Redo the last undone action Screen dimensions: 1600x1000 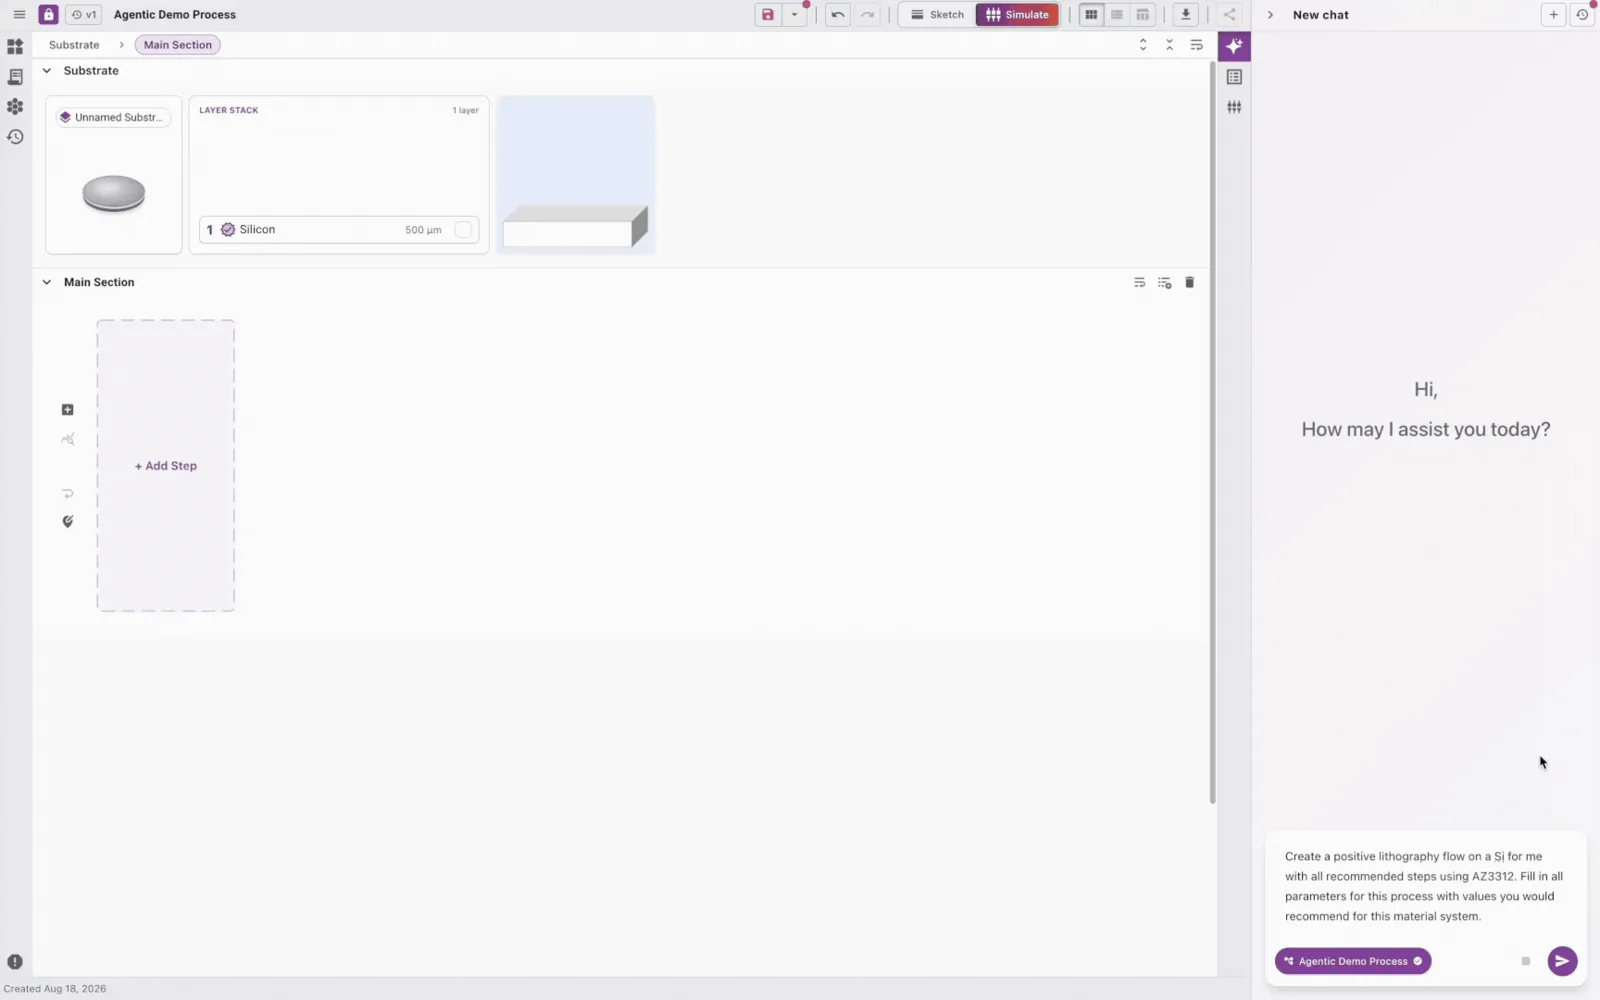pyautogui.click(x=868, y=15)
